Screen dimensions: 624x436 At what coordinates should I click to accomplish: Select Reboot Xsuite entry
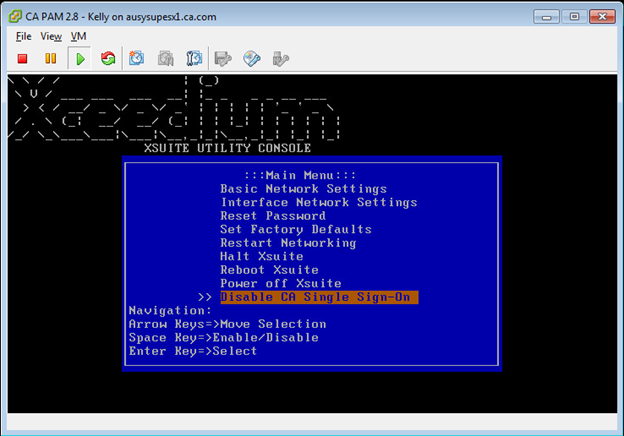click(269, 270)
